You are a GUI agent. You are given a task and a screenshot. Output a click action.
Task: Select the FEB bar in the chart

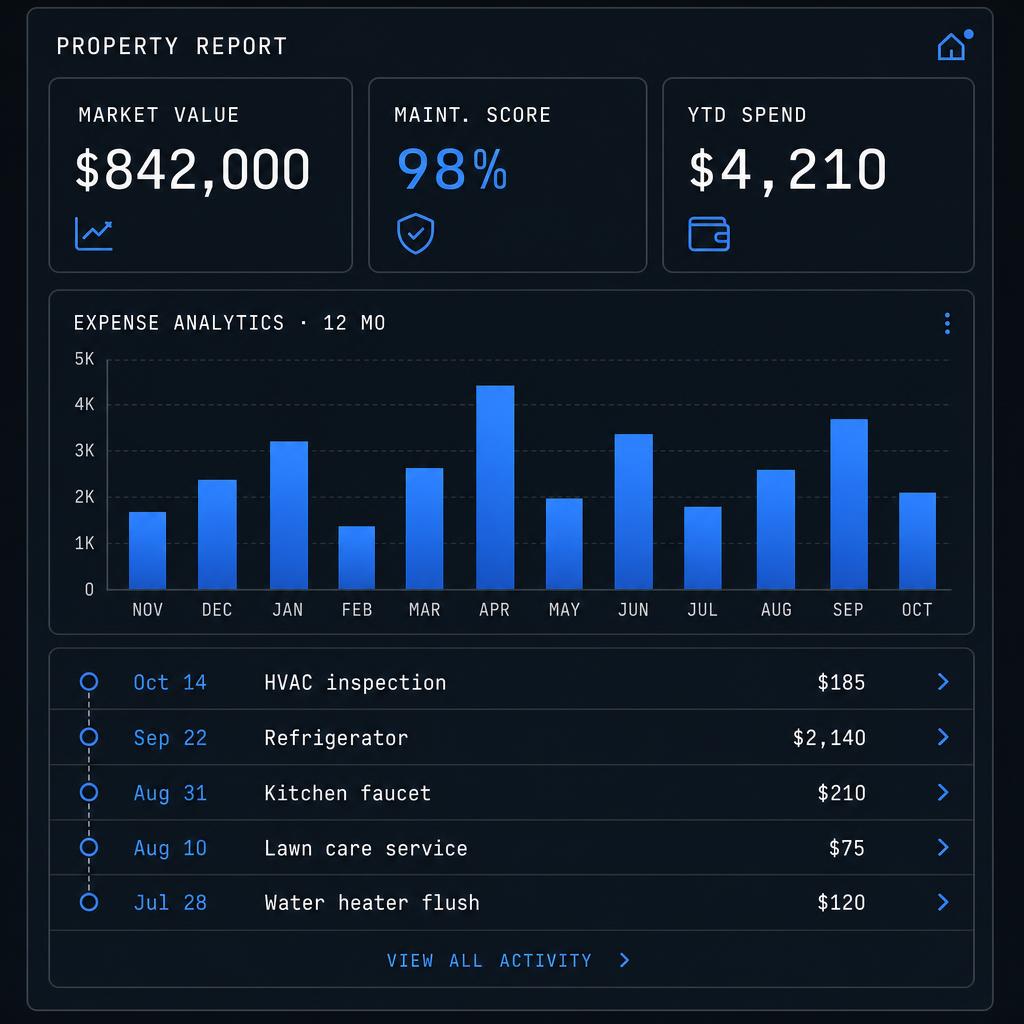tap(357, 558)
